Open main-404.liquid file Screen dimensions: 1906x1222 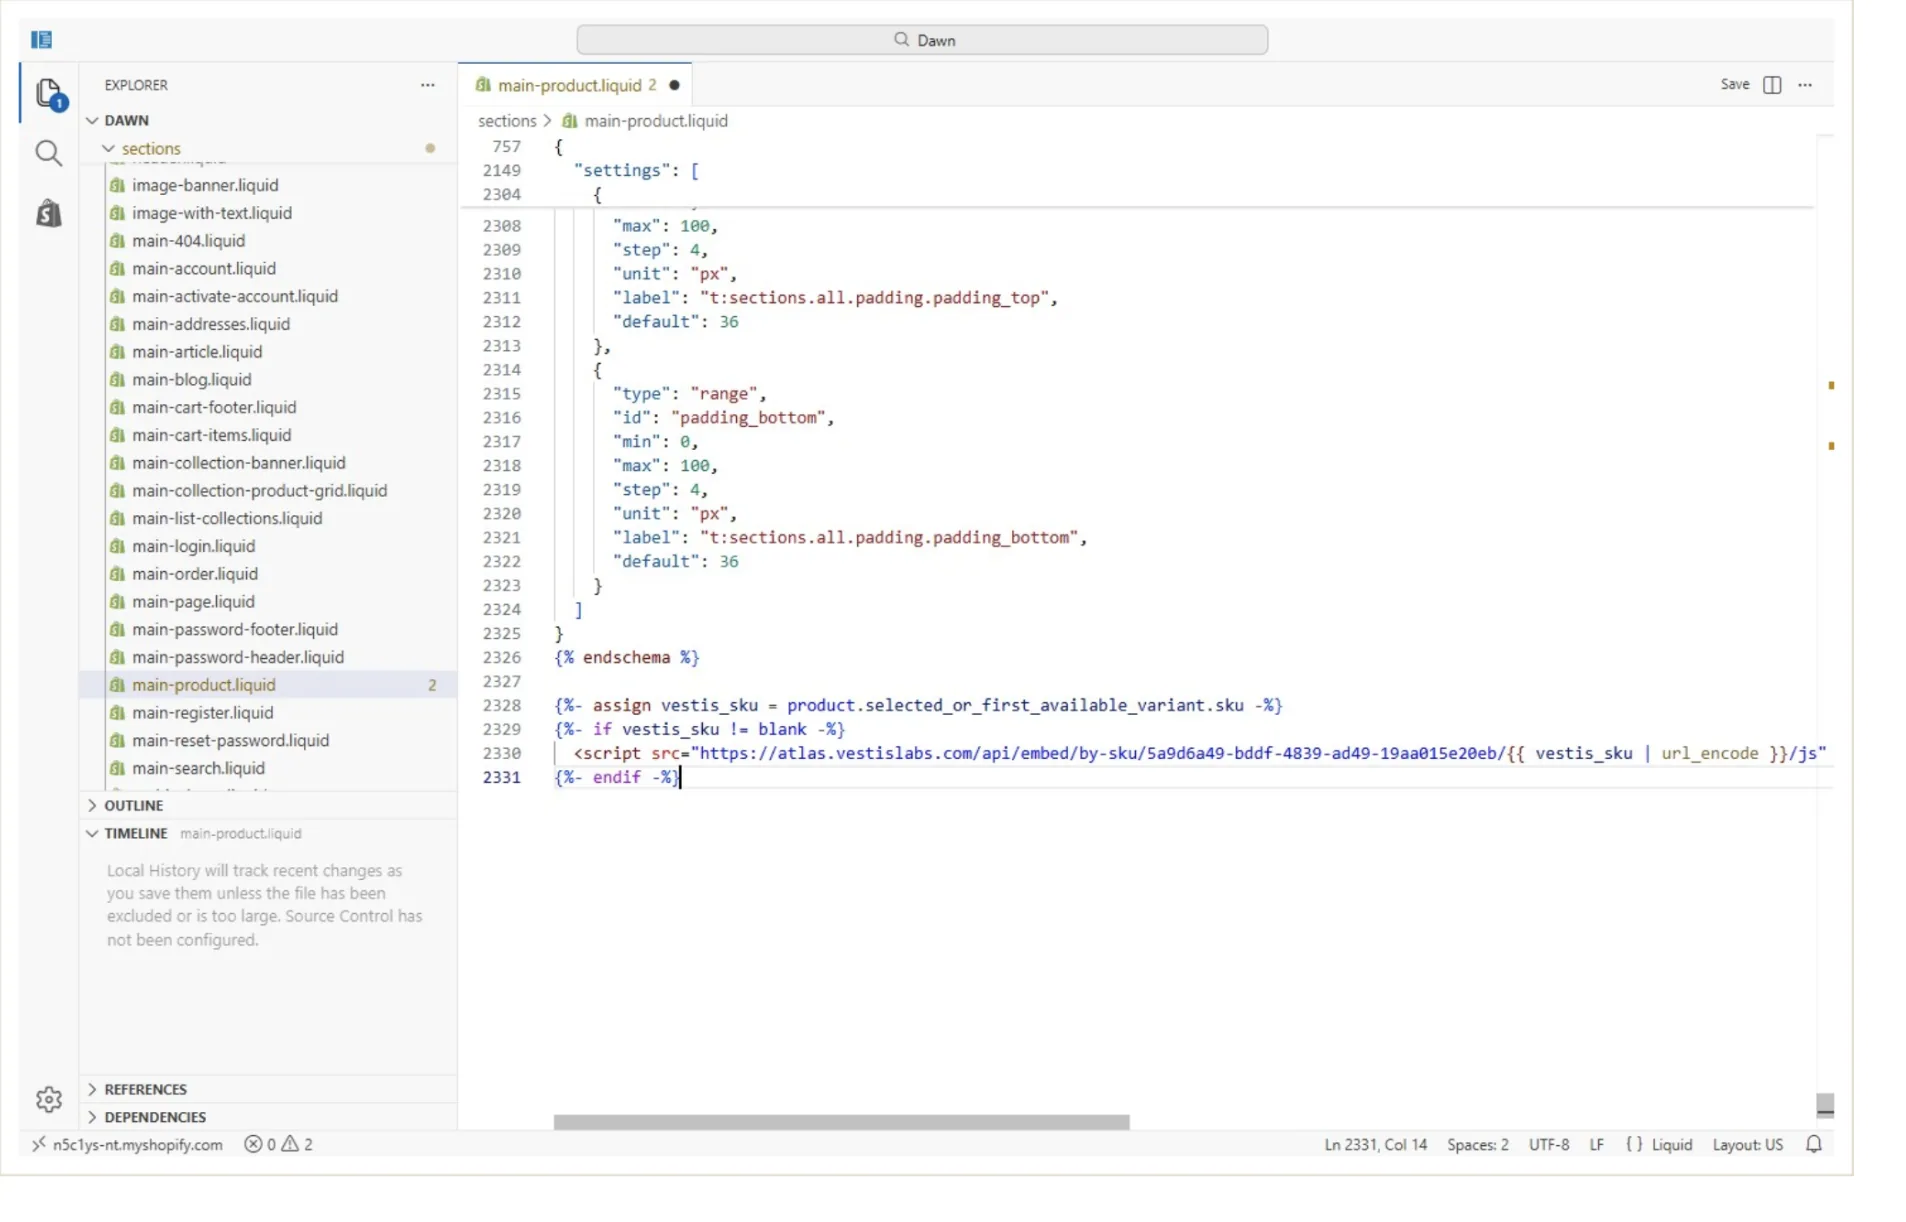[x=188, y=241]
